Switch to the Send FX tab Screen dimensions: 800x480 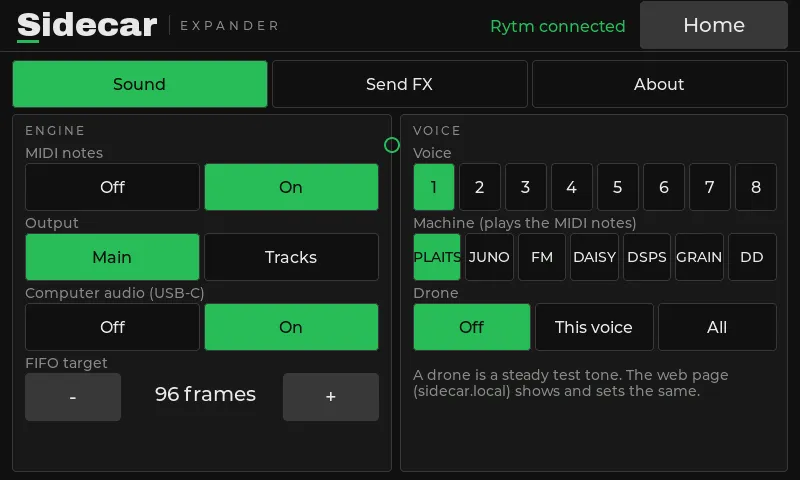pyautogui.click(x=399, y=84)
